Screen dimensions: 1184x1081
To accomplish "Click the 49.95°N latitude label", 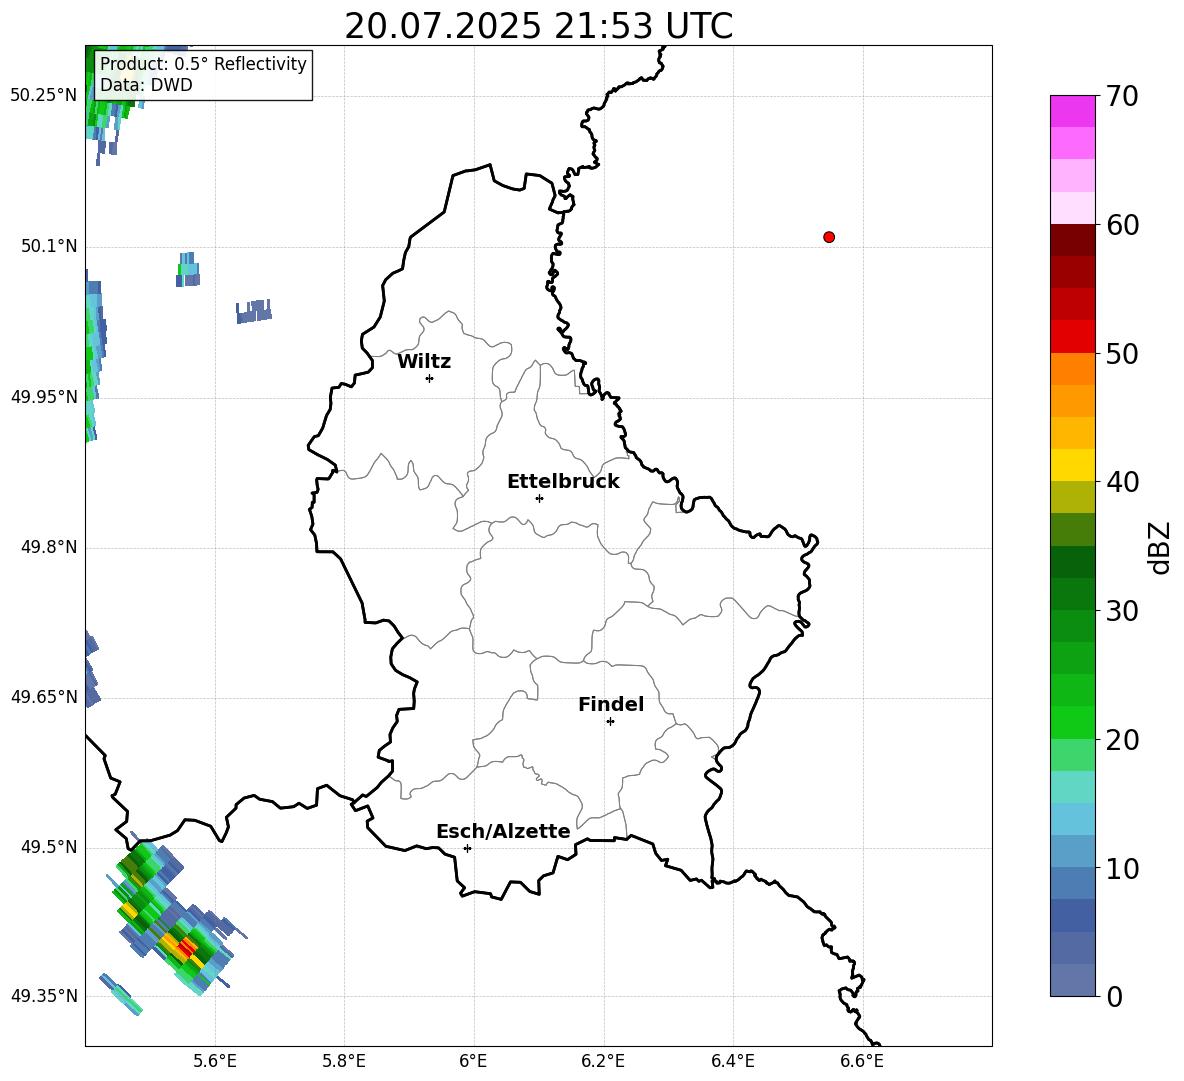I will tap(44, 397).
